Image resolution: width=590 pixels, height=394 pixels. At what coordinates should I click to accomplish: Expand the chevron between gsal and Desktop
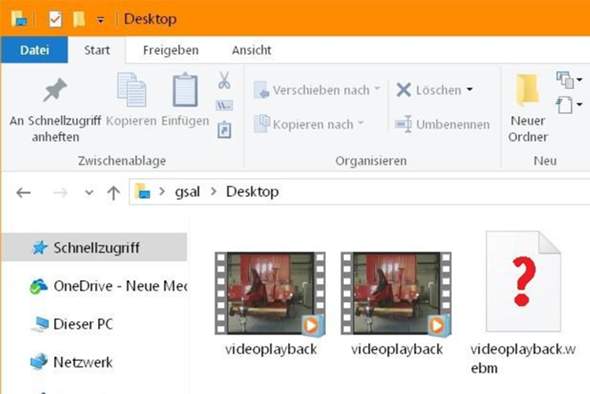pyautogui.click(x=214, y=192)
